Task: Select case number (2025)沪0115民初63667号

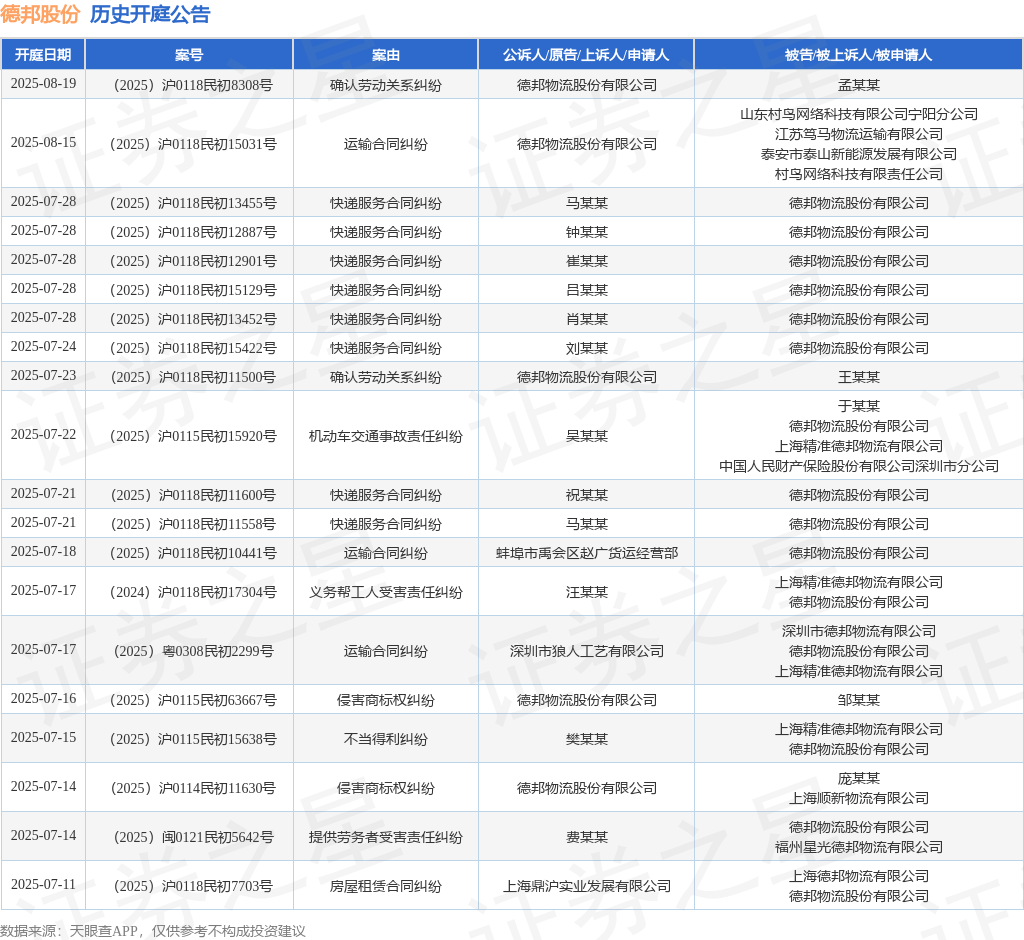Action: 193,700
